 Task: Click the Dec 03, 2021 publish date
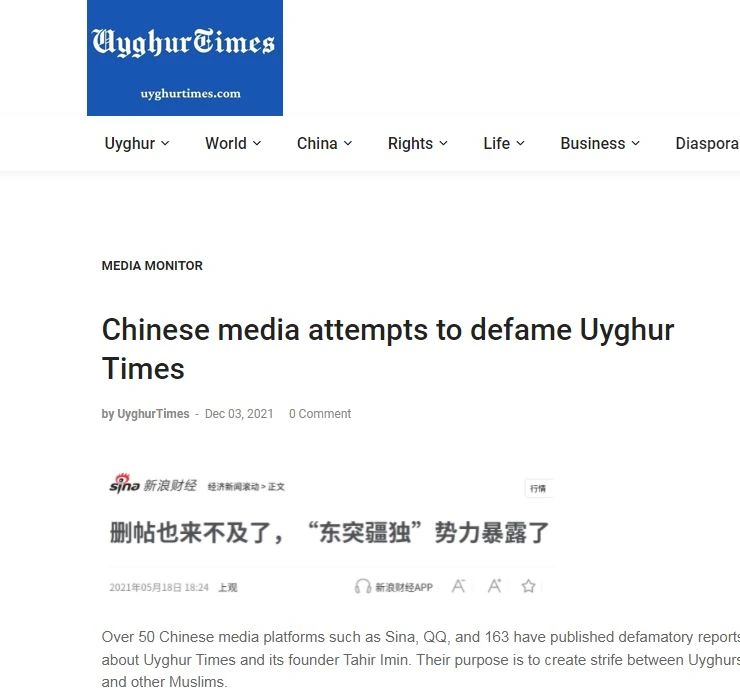point(239,414)
